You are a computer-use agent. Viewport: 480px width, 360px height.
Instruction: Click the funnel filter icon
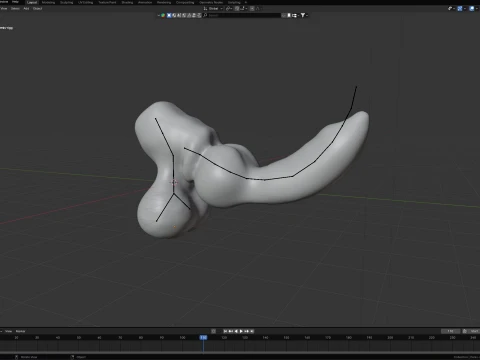(303, 15)
